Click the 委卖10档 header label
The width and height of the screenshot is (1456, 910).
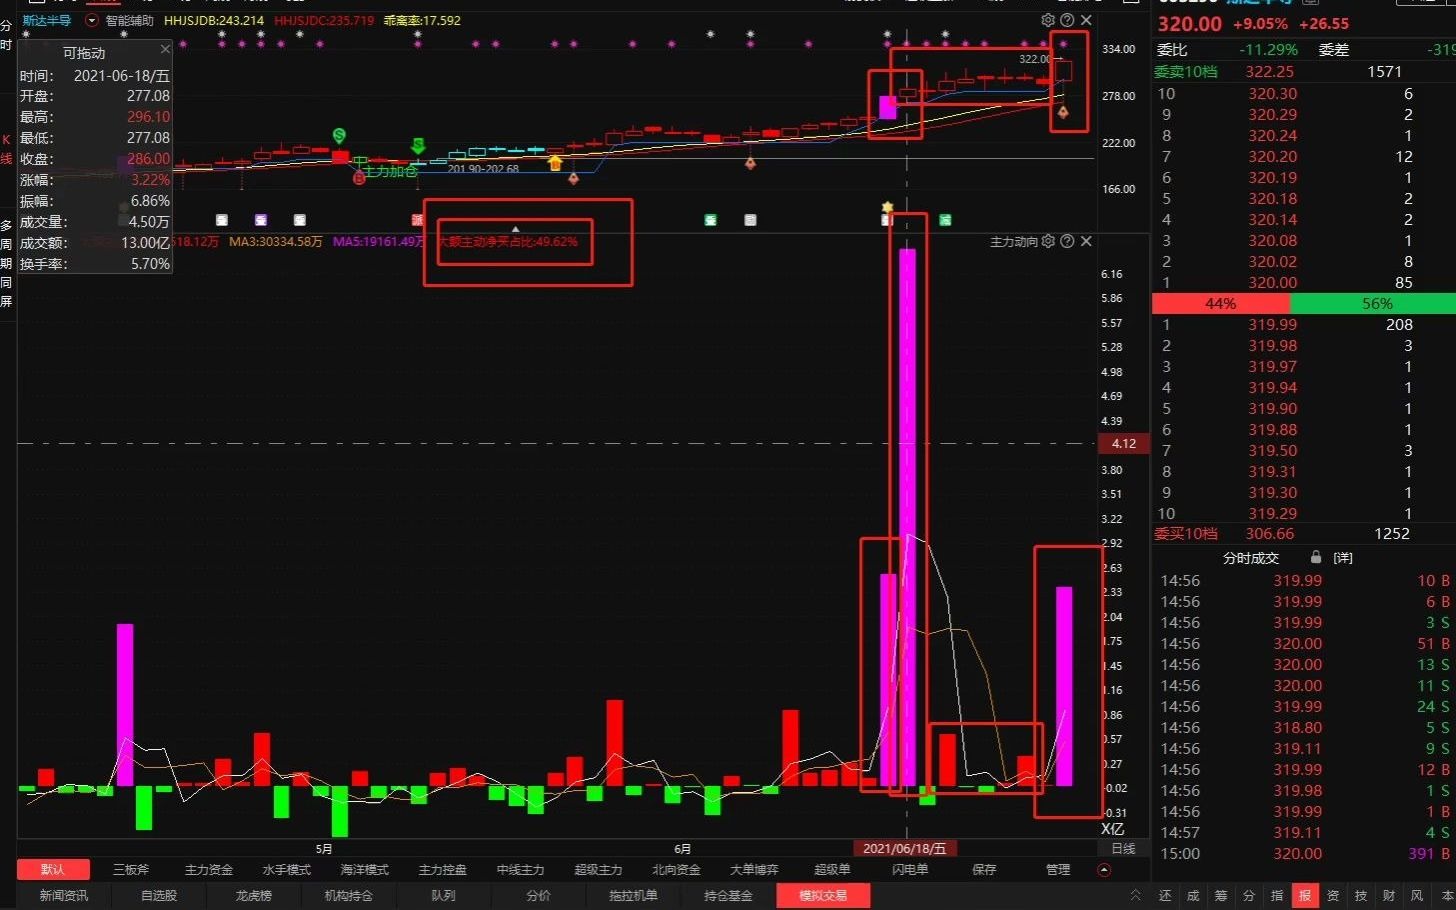(x=1186, y=72)
